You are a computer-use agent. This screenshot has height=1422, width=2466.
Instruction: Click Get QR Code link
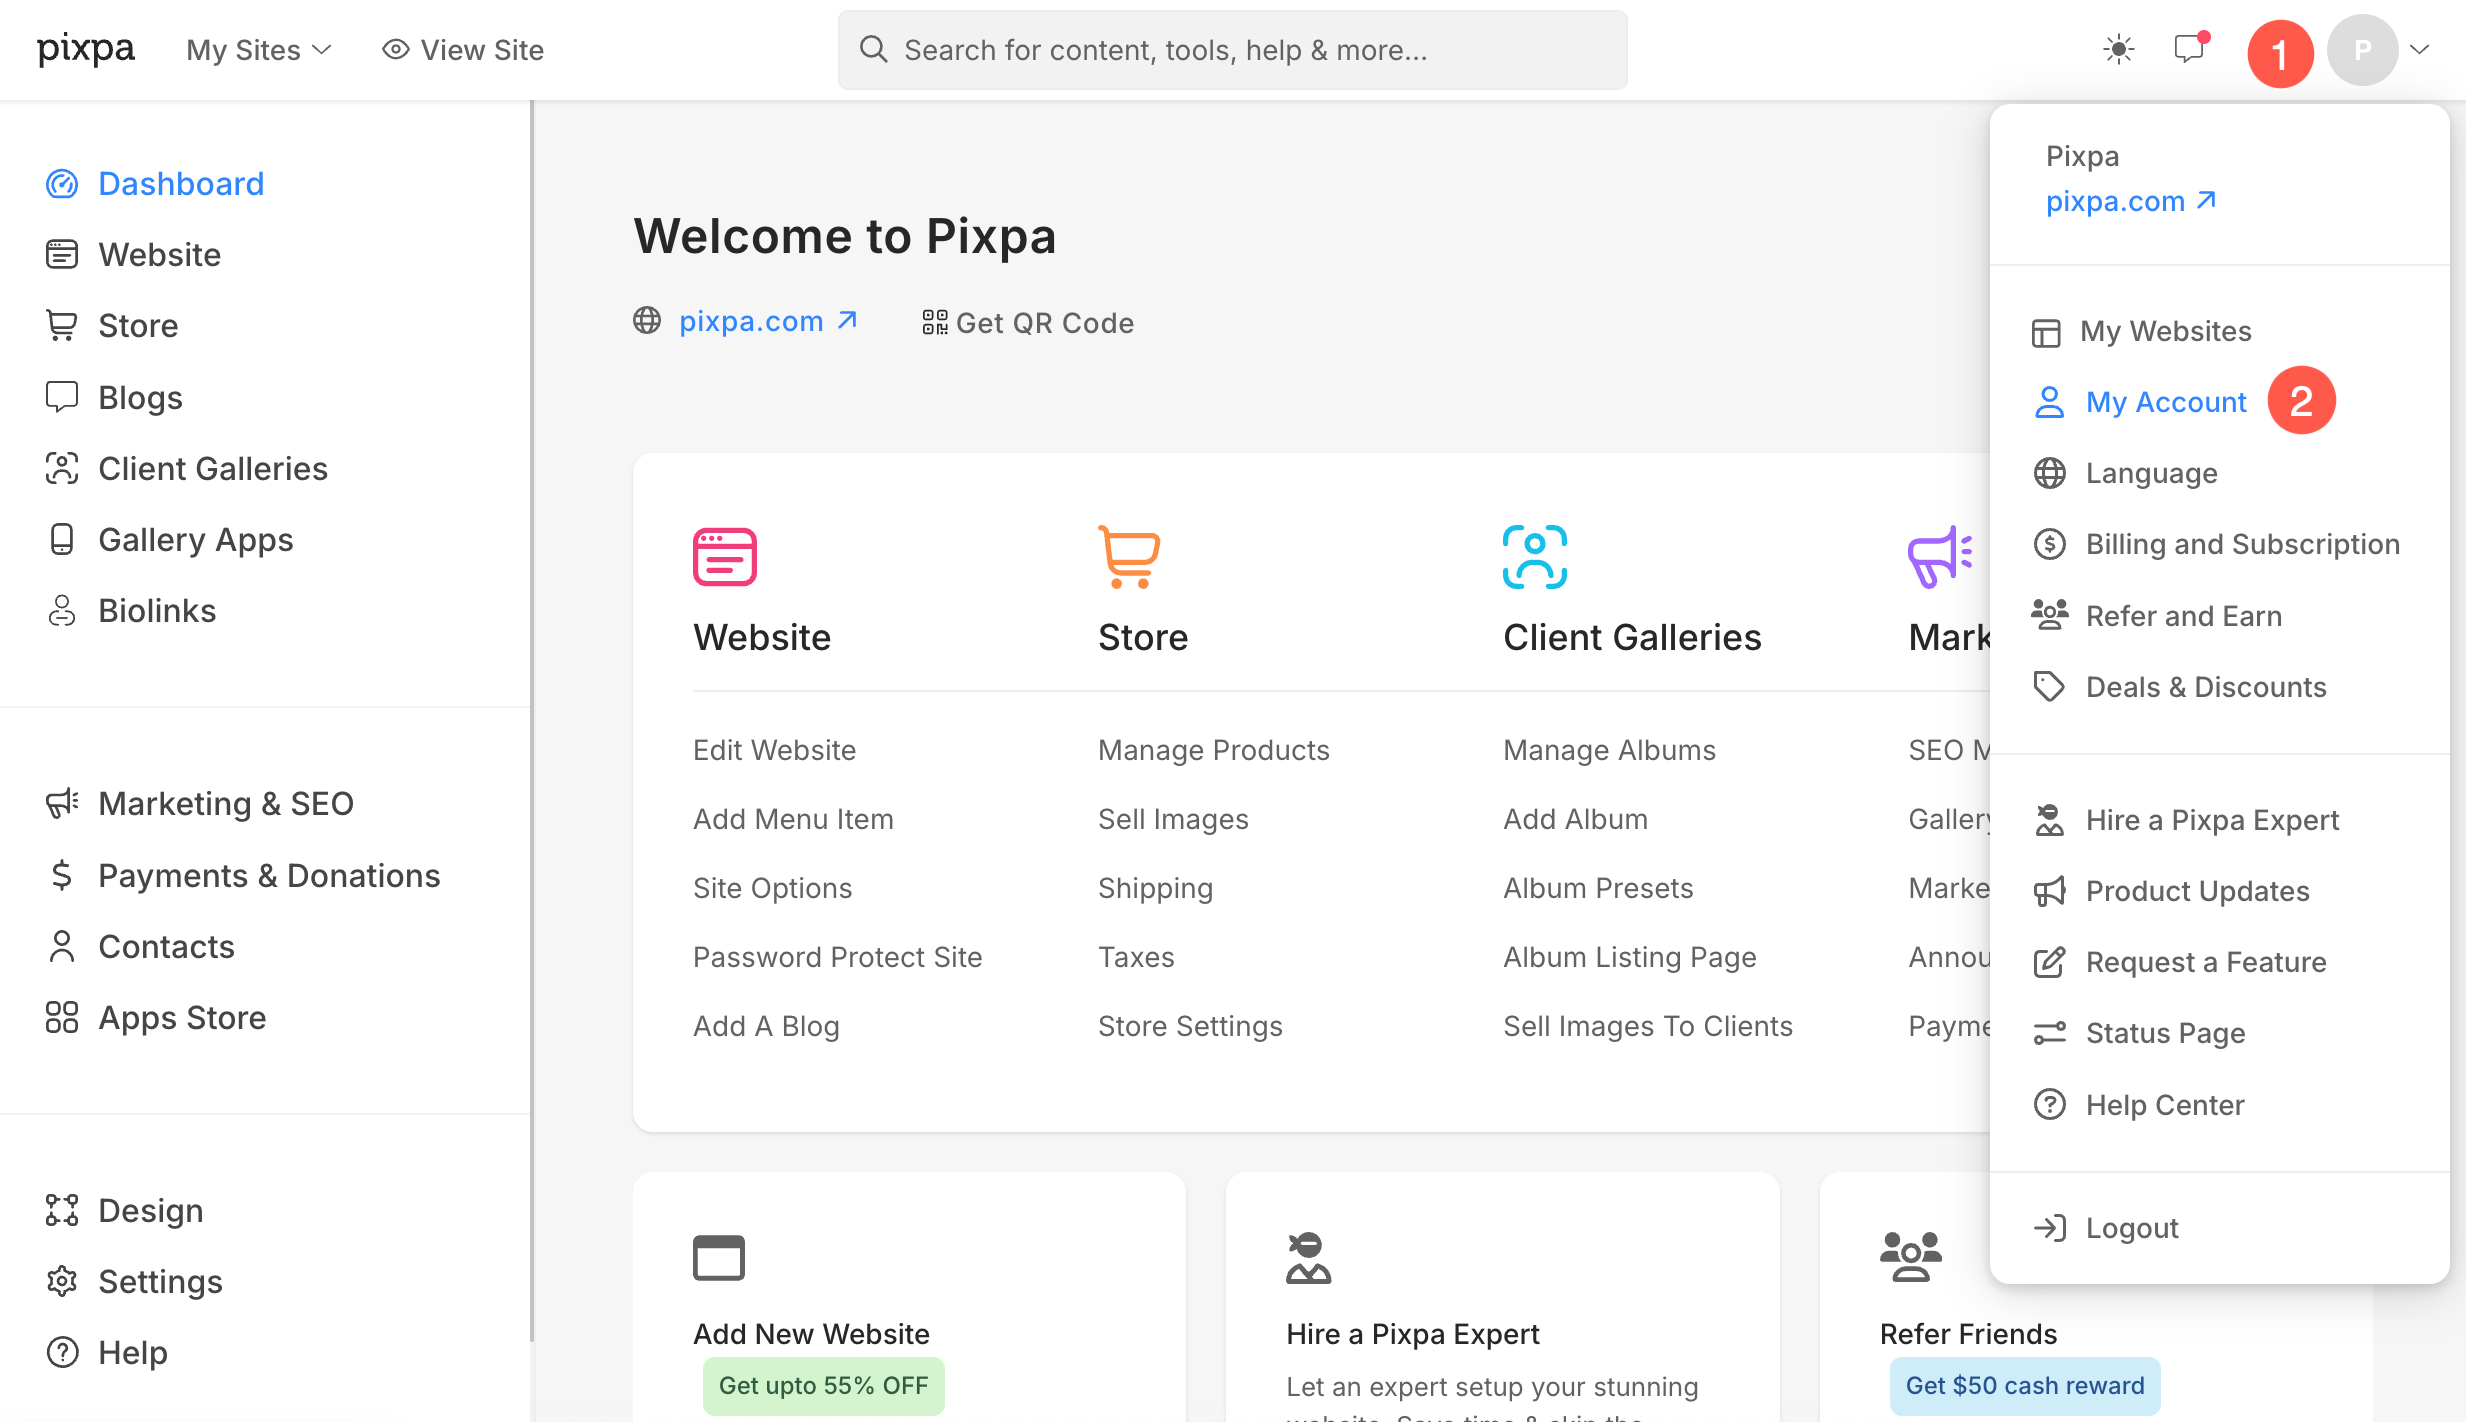point(1028,323)
